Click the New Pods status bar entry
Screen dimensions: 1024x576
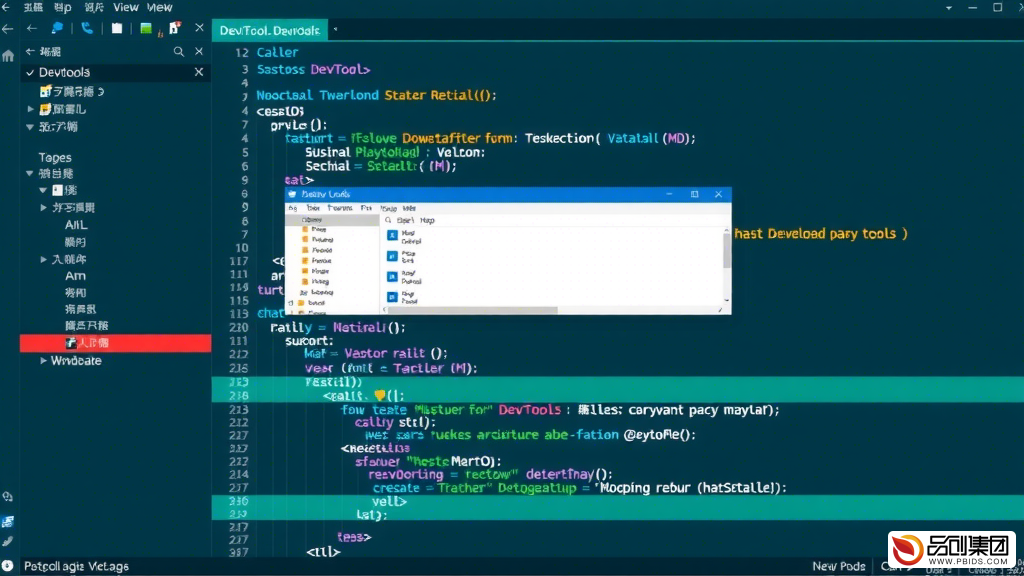coord(839,566)
